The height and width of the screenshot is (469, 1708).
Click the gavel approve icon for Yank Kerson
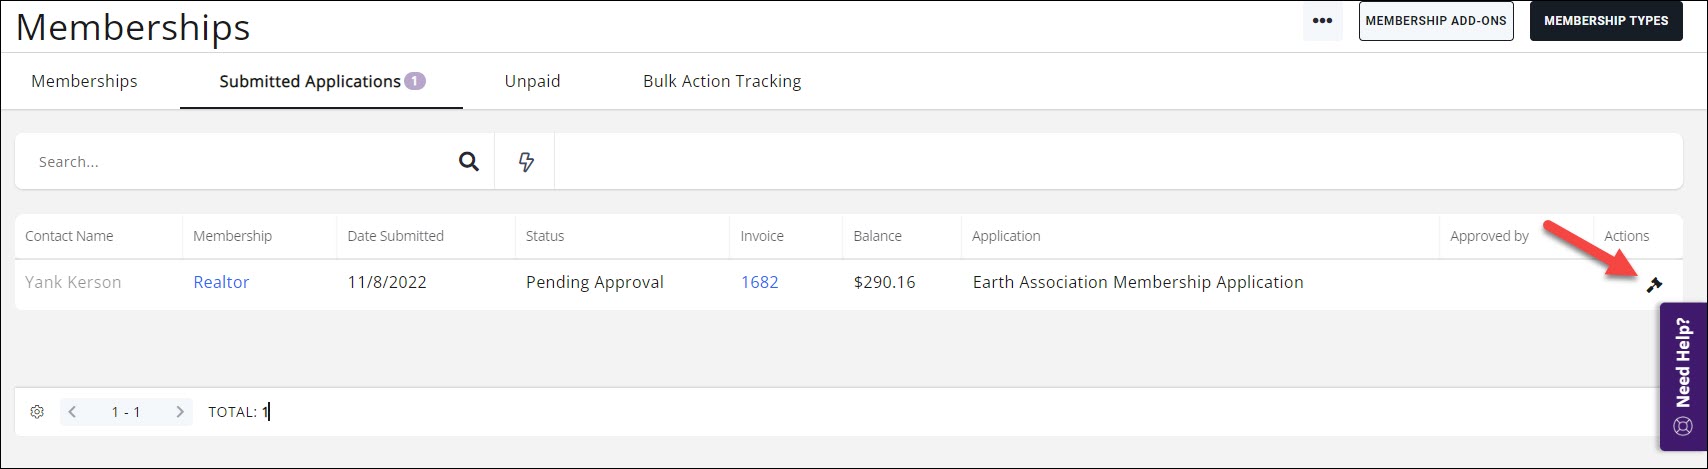[1654, 285]
